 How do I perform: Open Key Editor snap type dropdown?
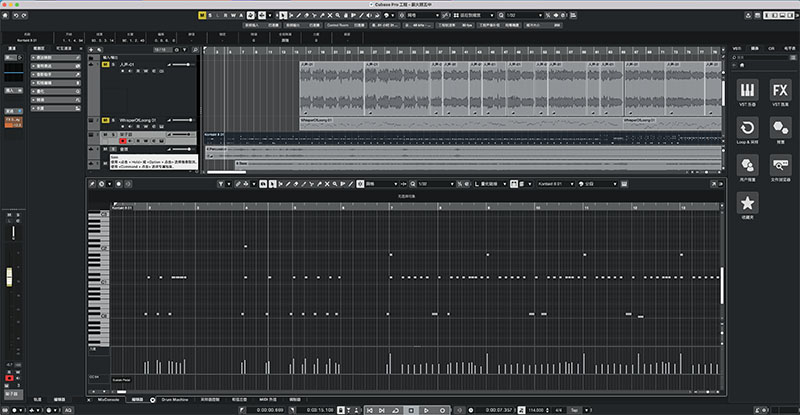[380, 184]
